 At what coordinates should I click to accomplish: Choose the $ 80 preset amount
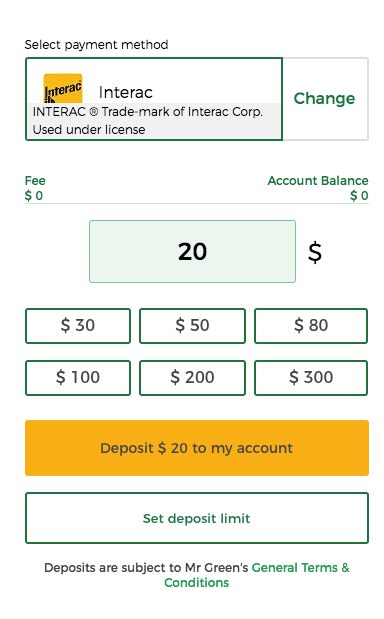click(x=311, y=326)
